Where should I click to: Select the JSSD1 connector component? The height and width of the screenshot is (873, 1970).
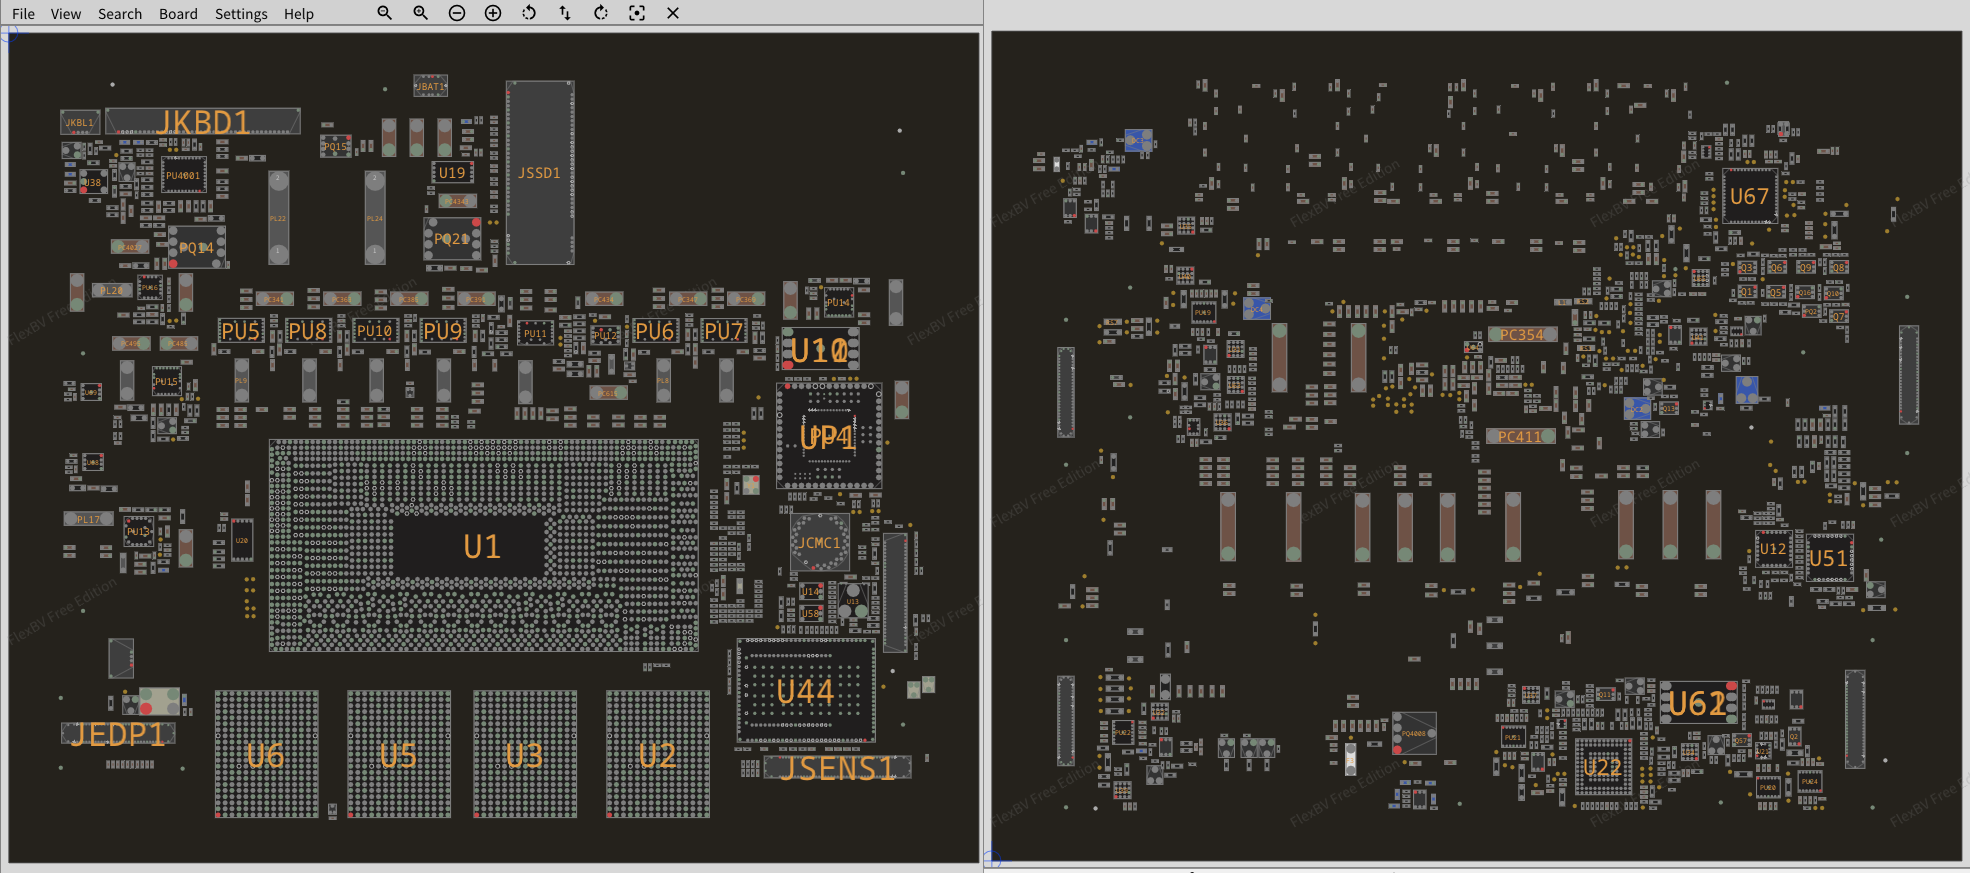tap(540, 173)
